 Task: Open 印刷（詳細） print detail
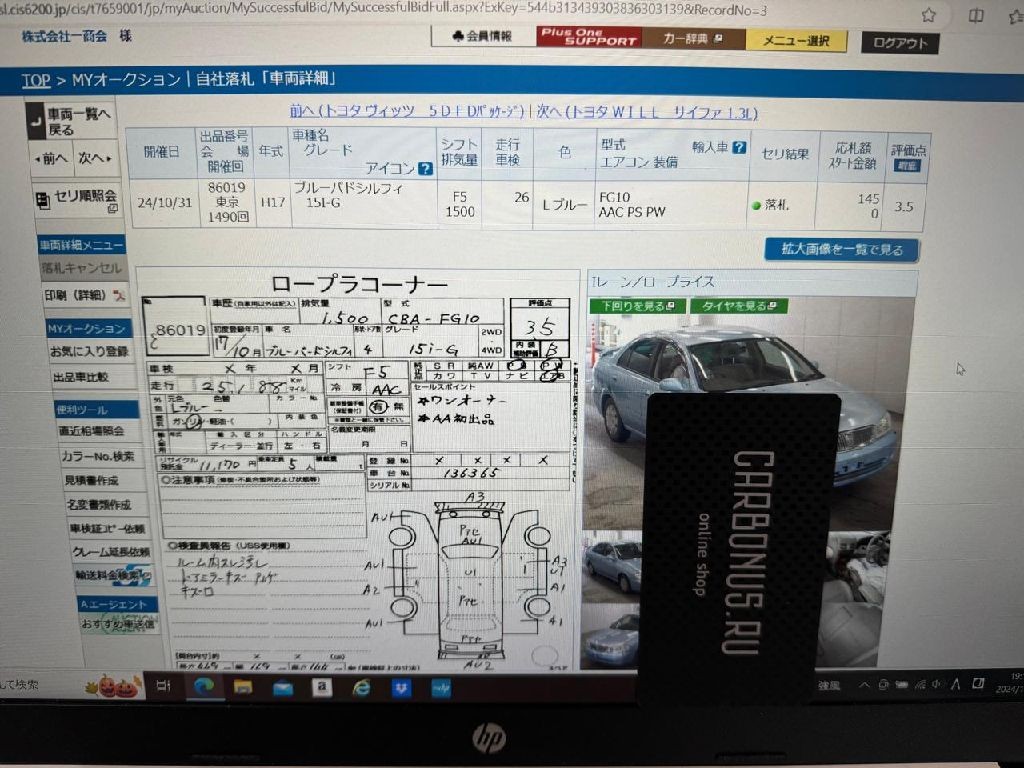pos(84,295)
